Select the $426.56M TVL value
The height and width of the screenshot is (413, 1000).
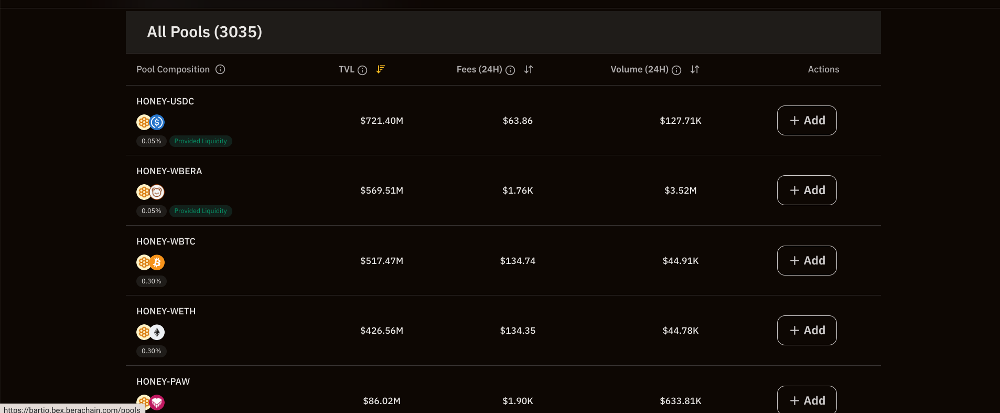tap(382, 331)
